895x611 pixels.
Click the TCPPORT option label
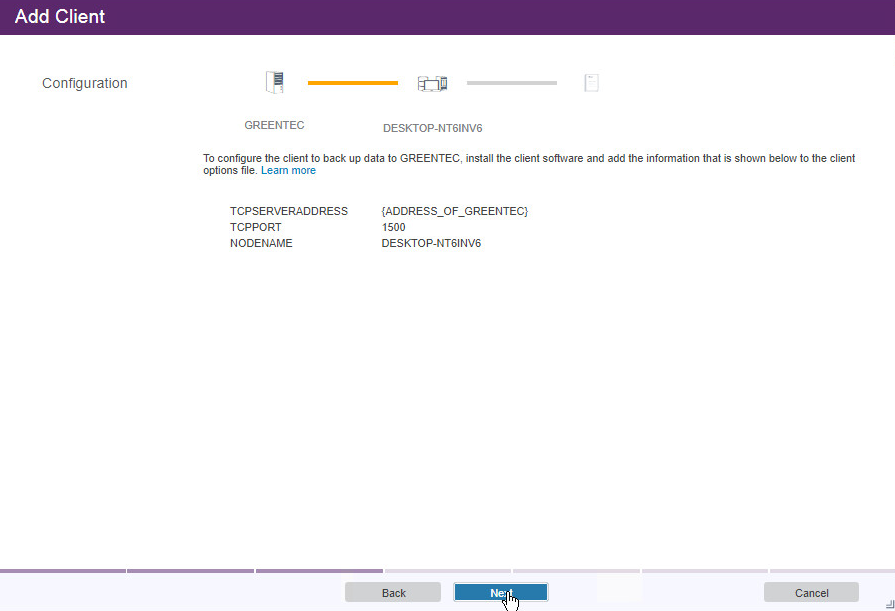(x=254, y=228)
